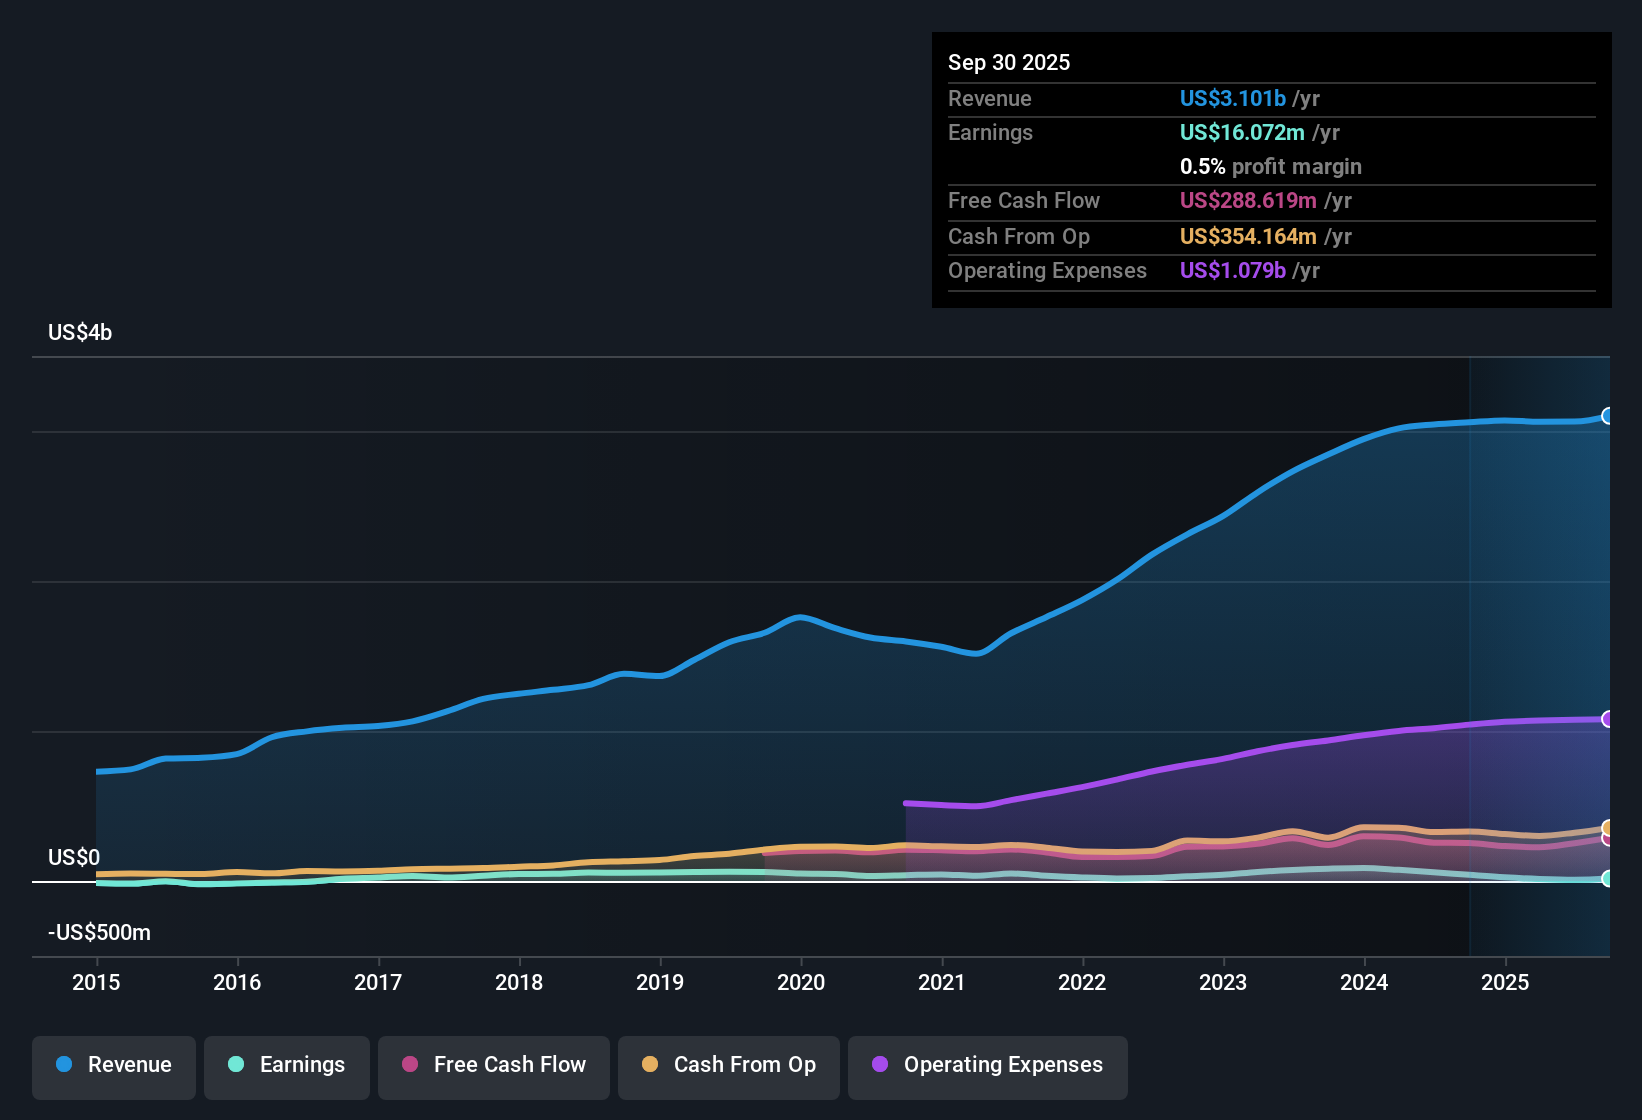The width and height of the screenshot is (1642, 1120).
Task: Expand the Free Cash Flow legend entry
Action: tap(493, 1065)
